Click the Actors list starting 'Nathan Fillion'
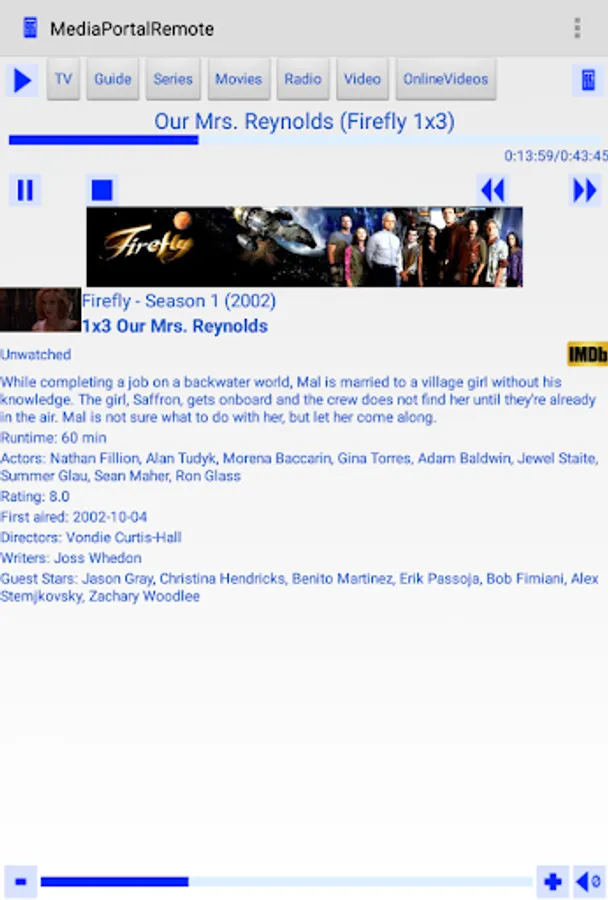Viewport: 608px width, 900px height. pyautogui.click(x=299, y=467)
